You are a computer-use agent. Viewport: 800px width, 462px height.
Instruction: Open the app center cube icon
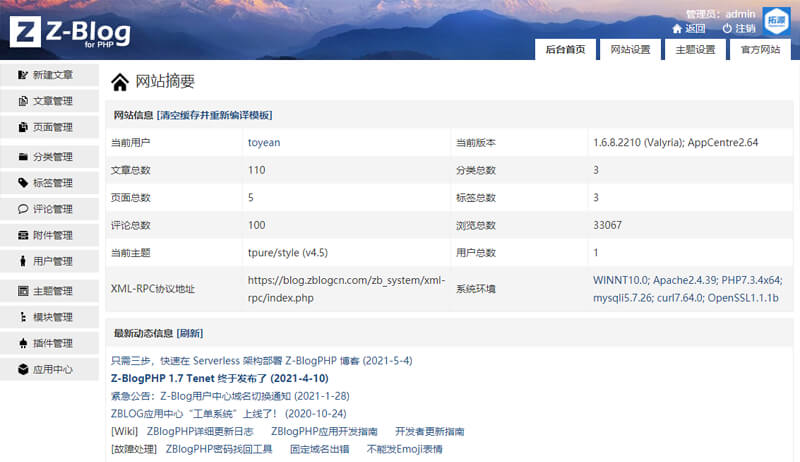[23, 369]
